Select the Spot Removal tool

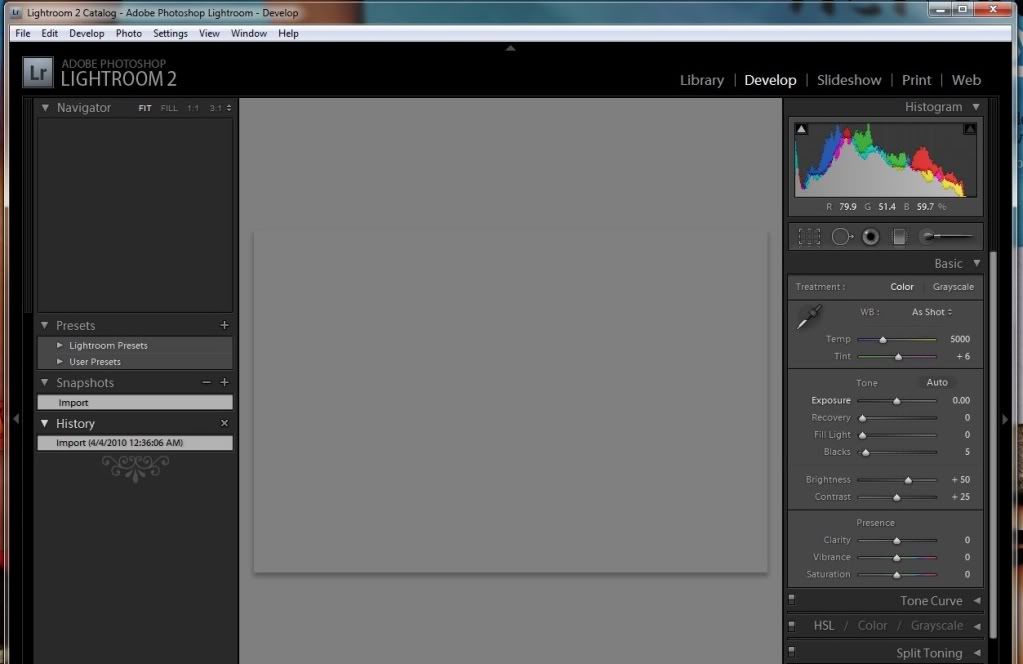click(842, 237)
